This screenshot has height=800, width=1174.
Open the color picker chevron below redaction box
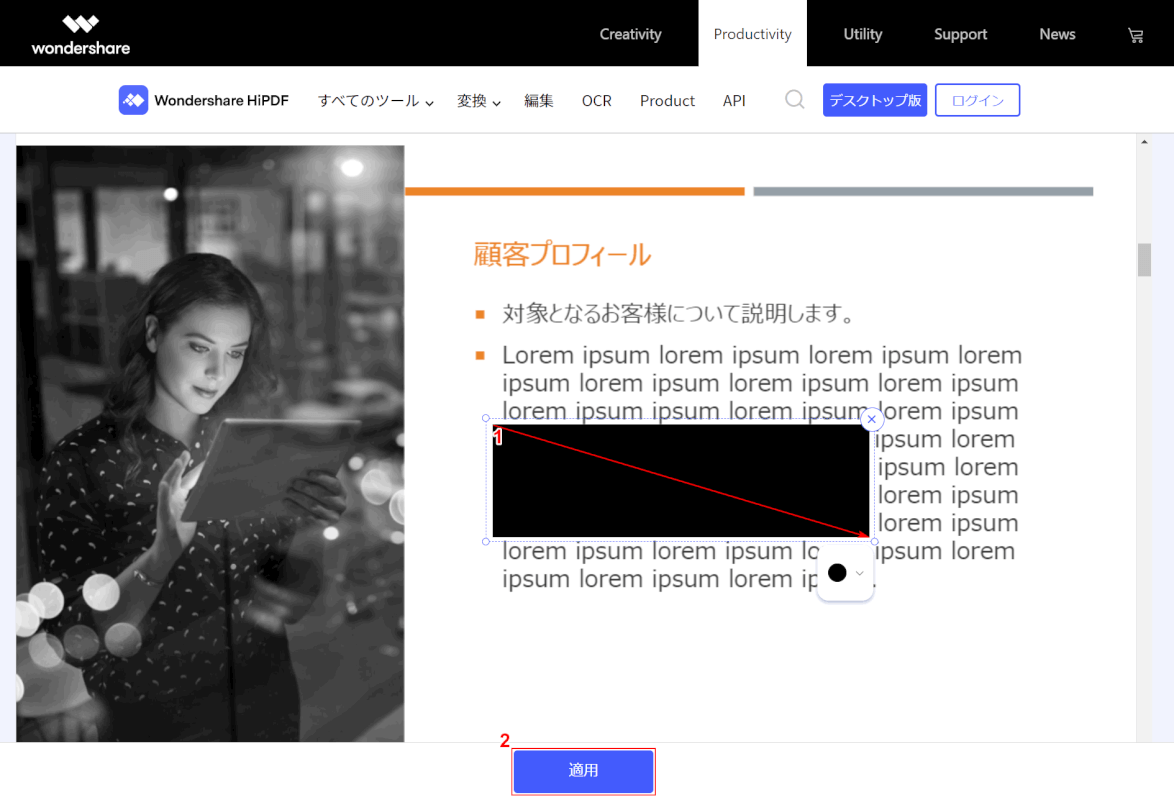point(859,573)
